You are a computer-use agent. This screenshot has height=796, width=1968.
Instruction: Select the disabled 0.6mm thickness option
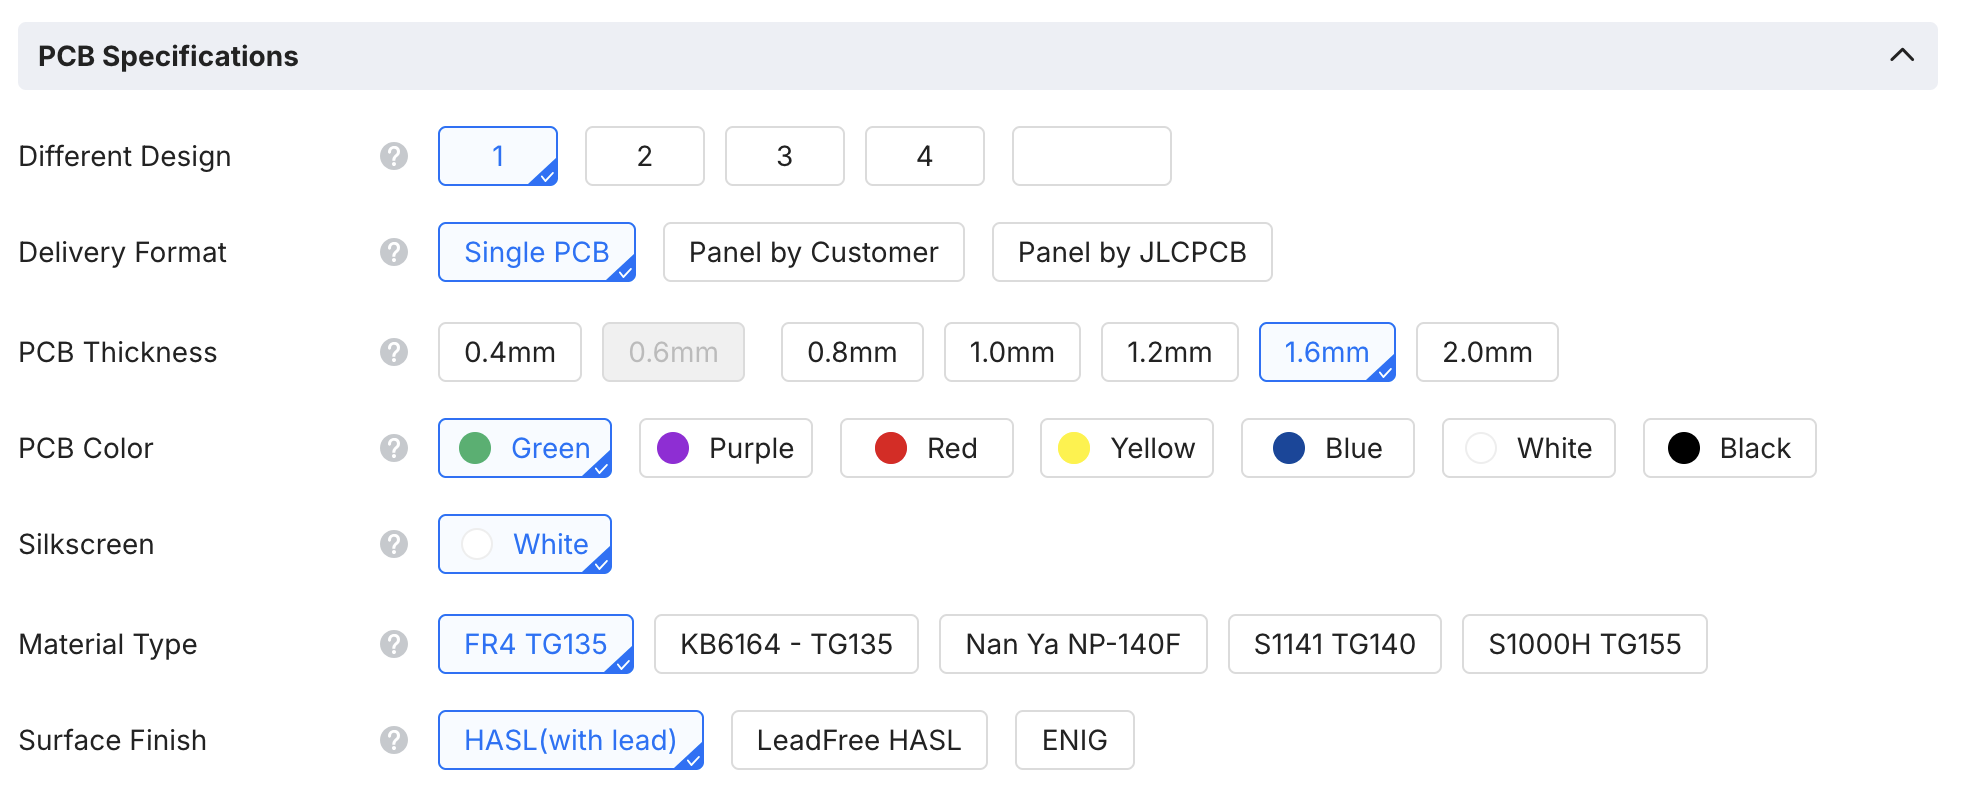tap(674, 352)
